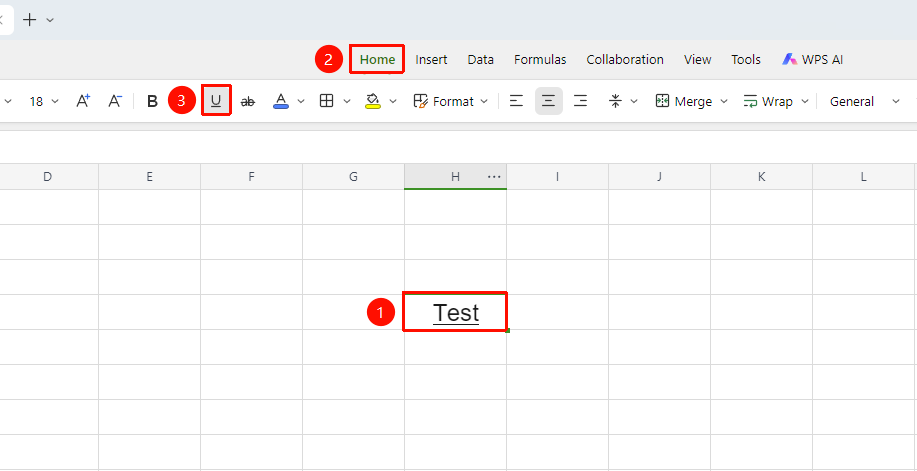Align text right
The height and width of the screenshot is (471, 917).
pyautogui.click(x=580, y=101)
